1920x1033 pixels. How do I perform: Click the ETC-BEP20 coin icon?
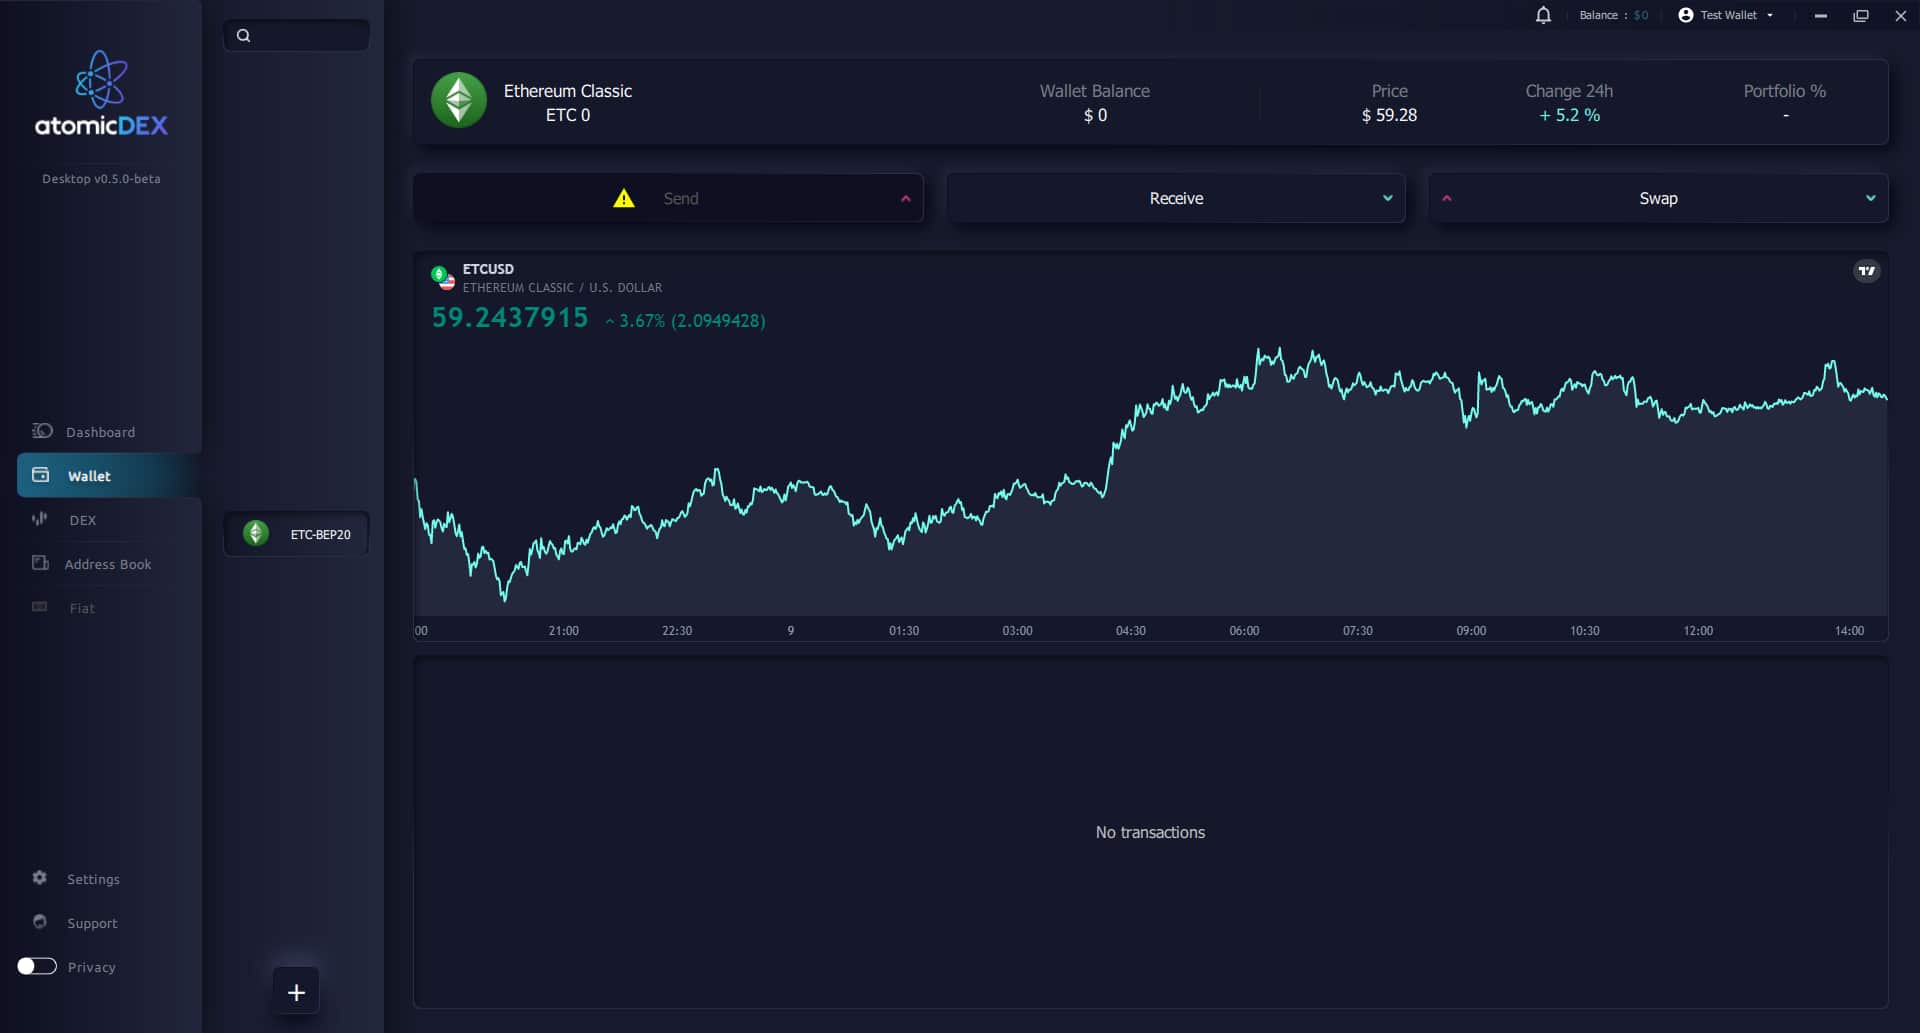click(256, 534)
